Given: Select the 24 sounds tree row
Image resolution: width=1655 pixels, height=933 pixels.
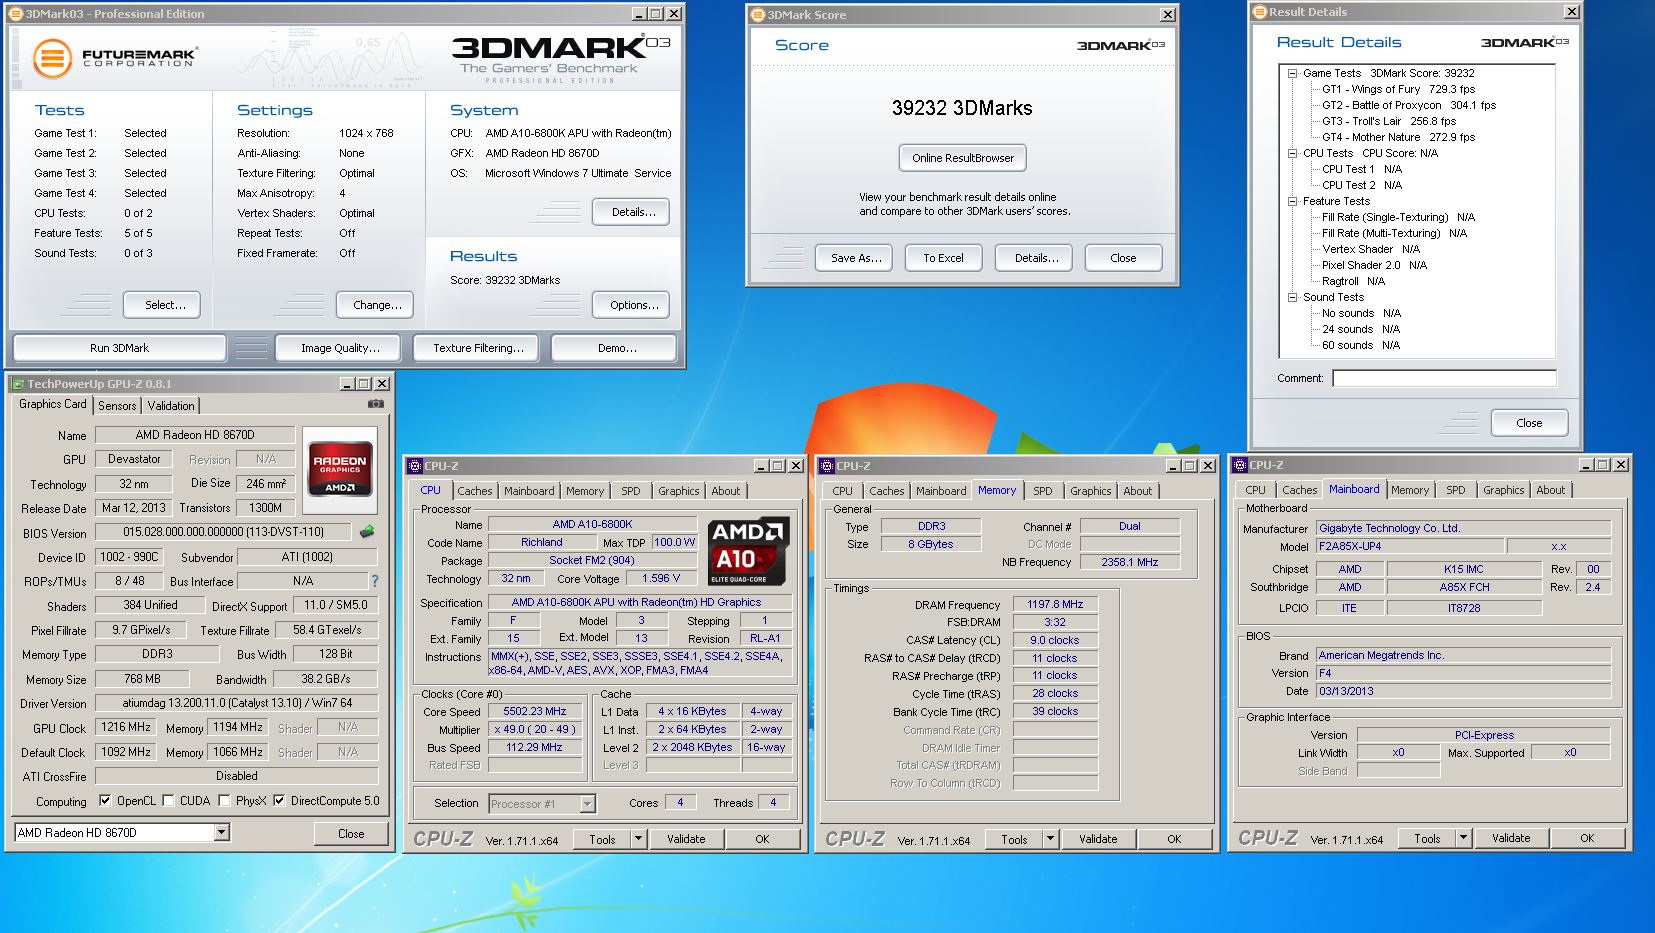Looking at the screenshot, I should click(1360, 329).
